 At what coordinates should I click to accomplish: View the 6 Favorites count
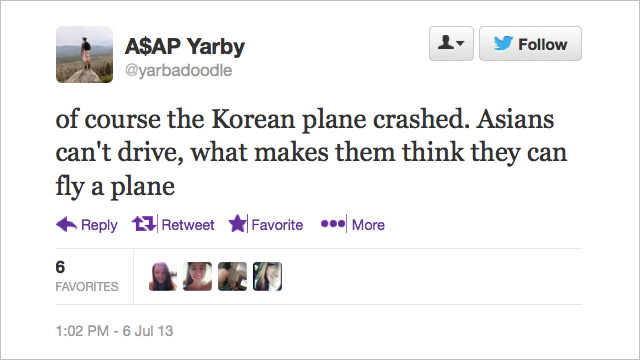[x=87, y=276]
